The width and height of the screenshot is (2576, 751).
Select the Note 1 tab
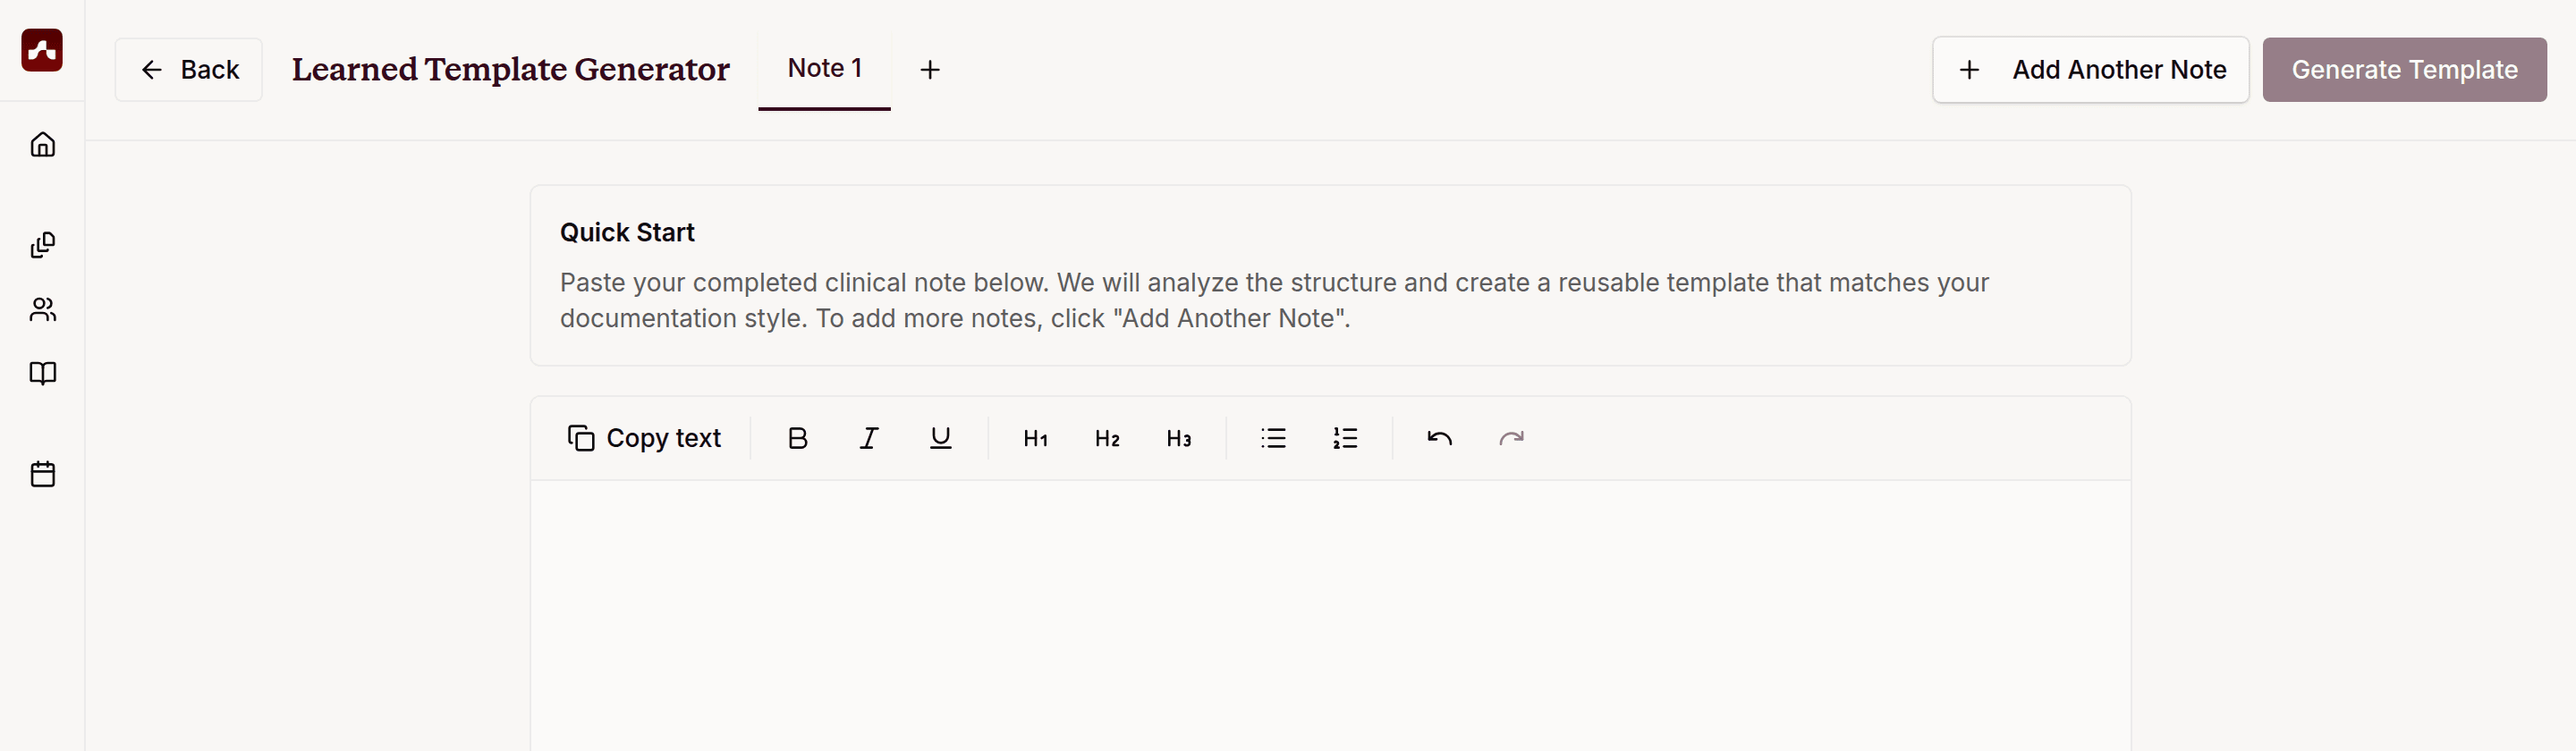(x=824, y=69)
